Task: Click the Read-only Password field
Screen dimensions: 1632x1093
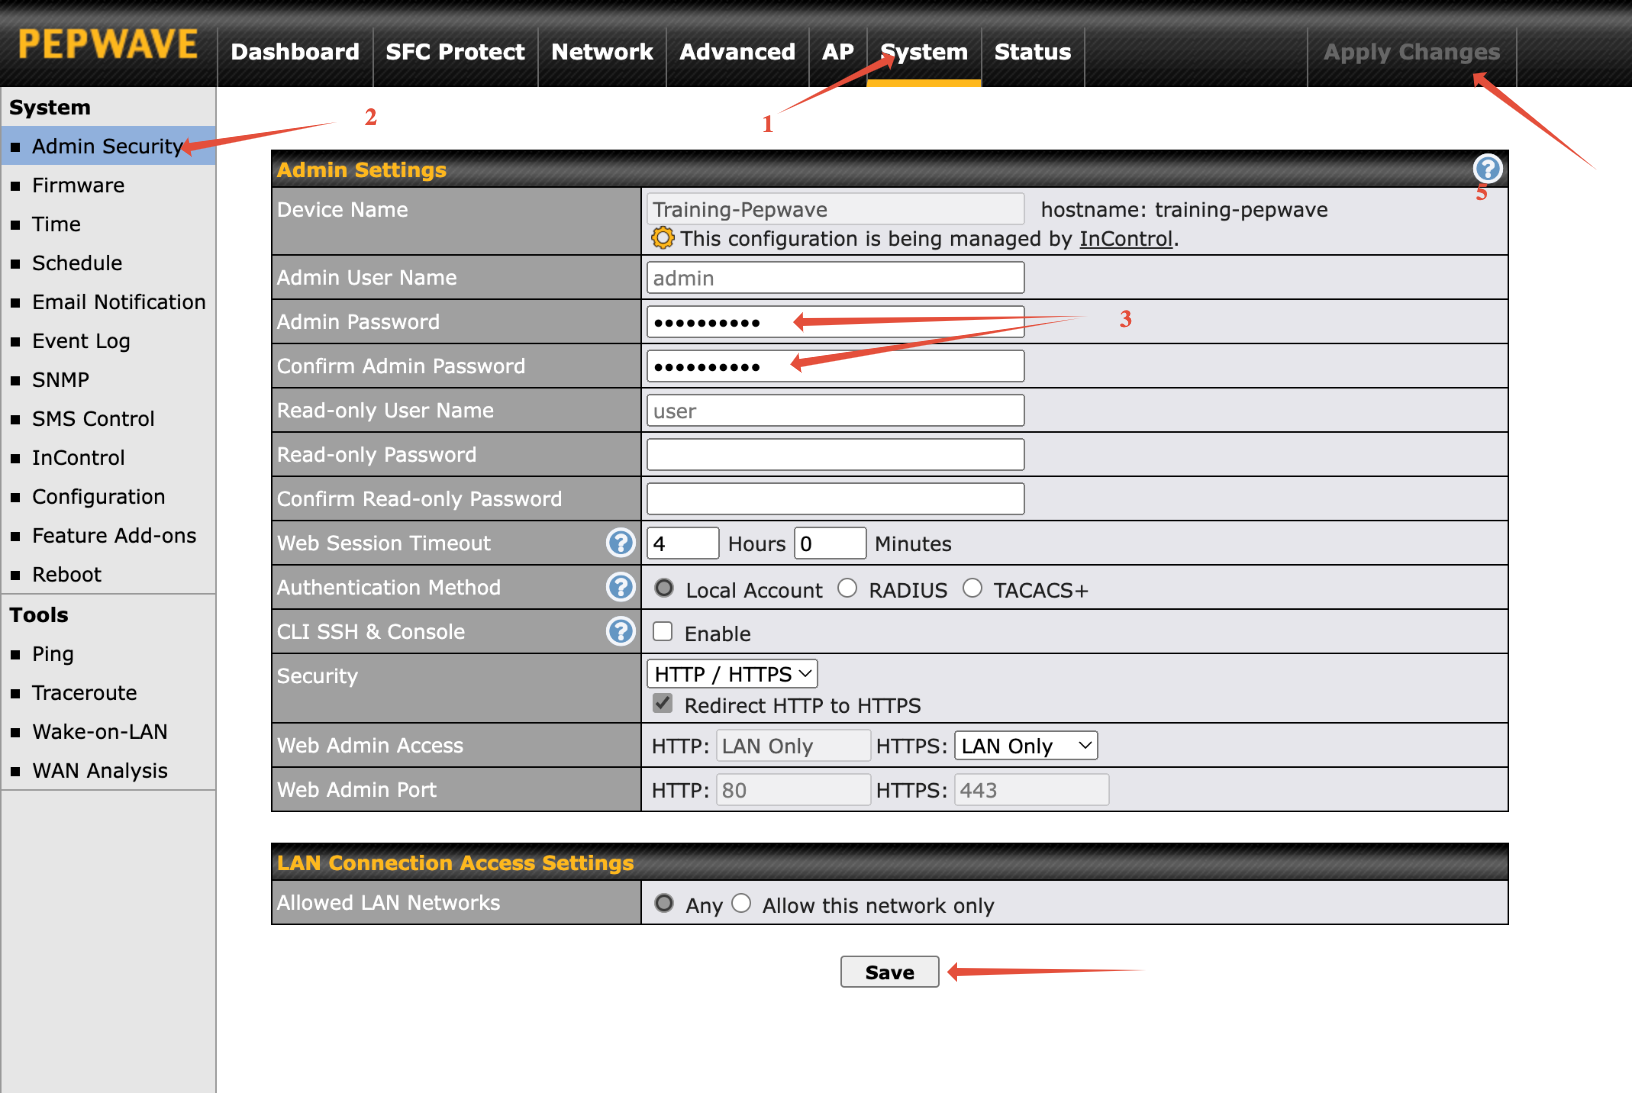Action: click(836, 454)
